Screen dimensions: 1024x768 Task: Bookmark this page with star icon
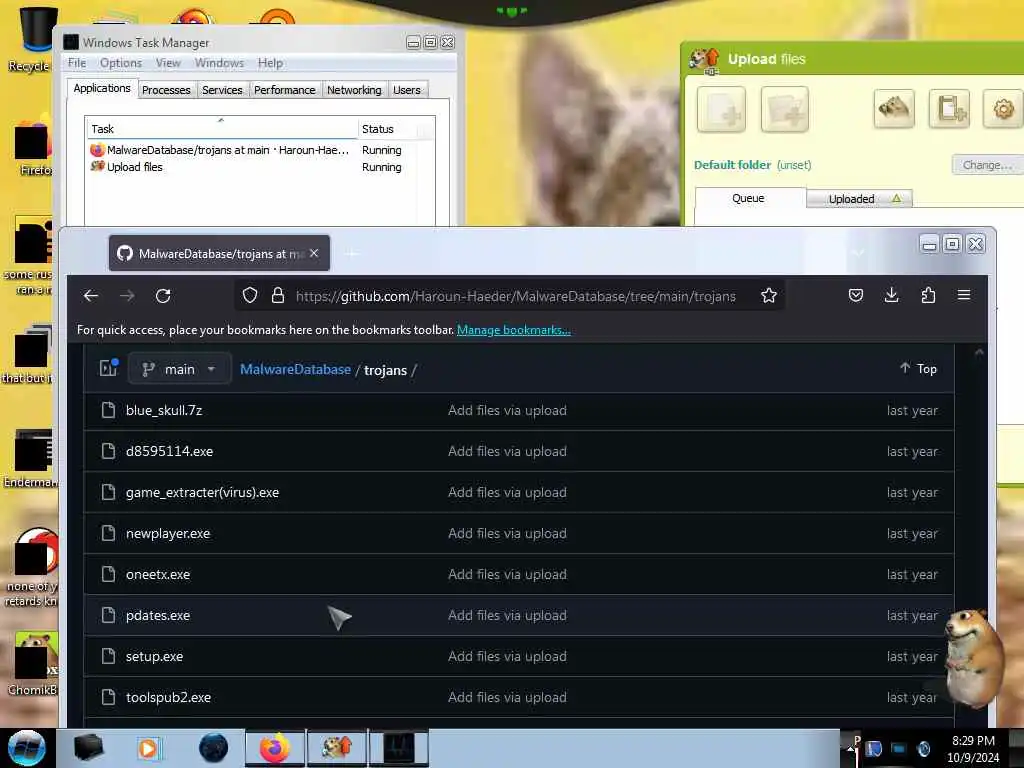point(769,296)
